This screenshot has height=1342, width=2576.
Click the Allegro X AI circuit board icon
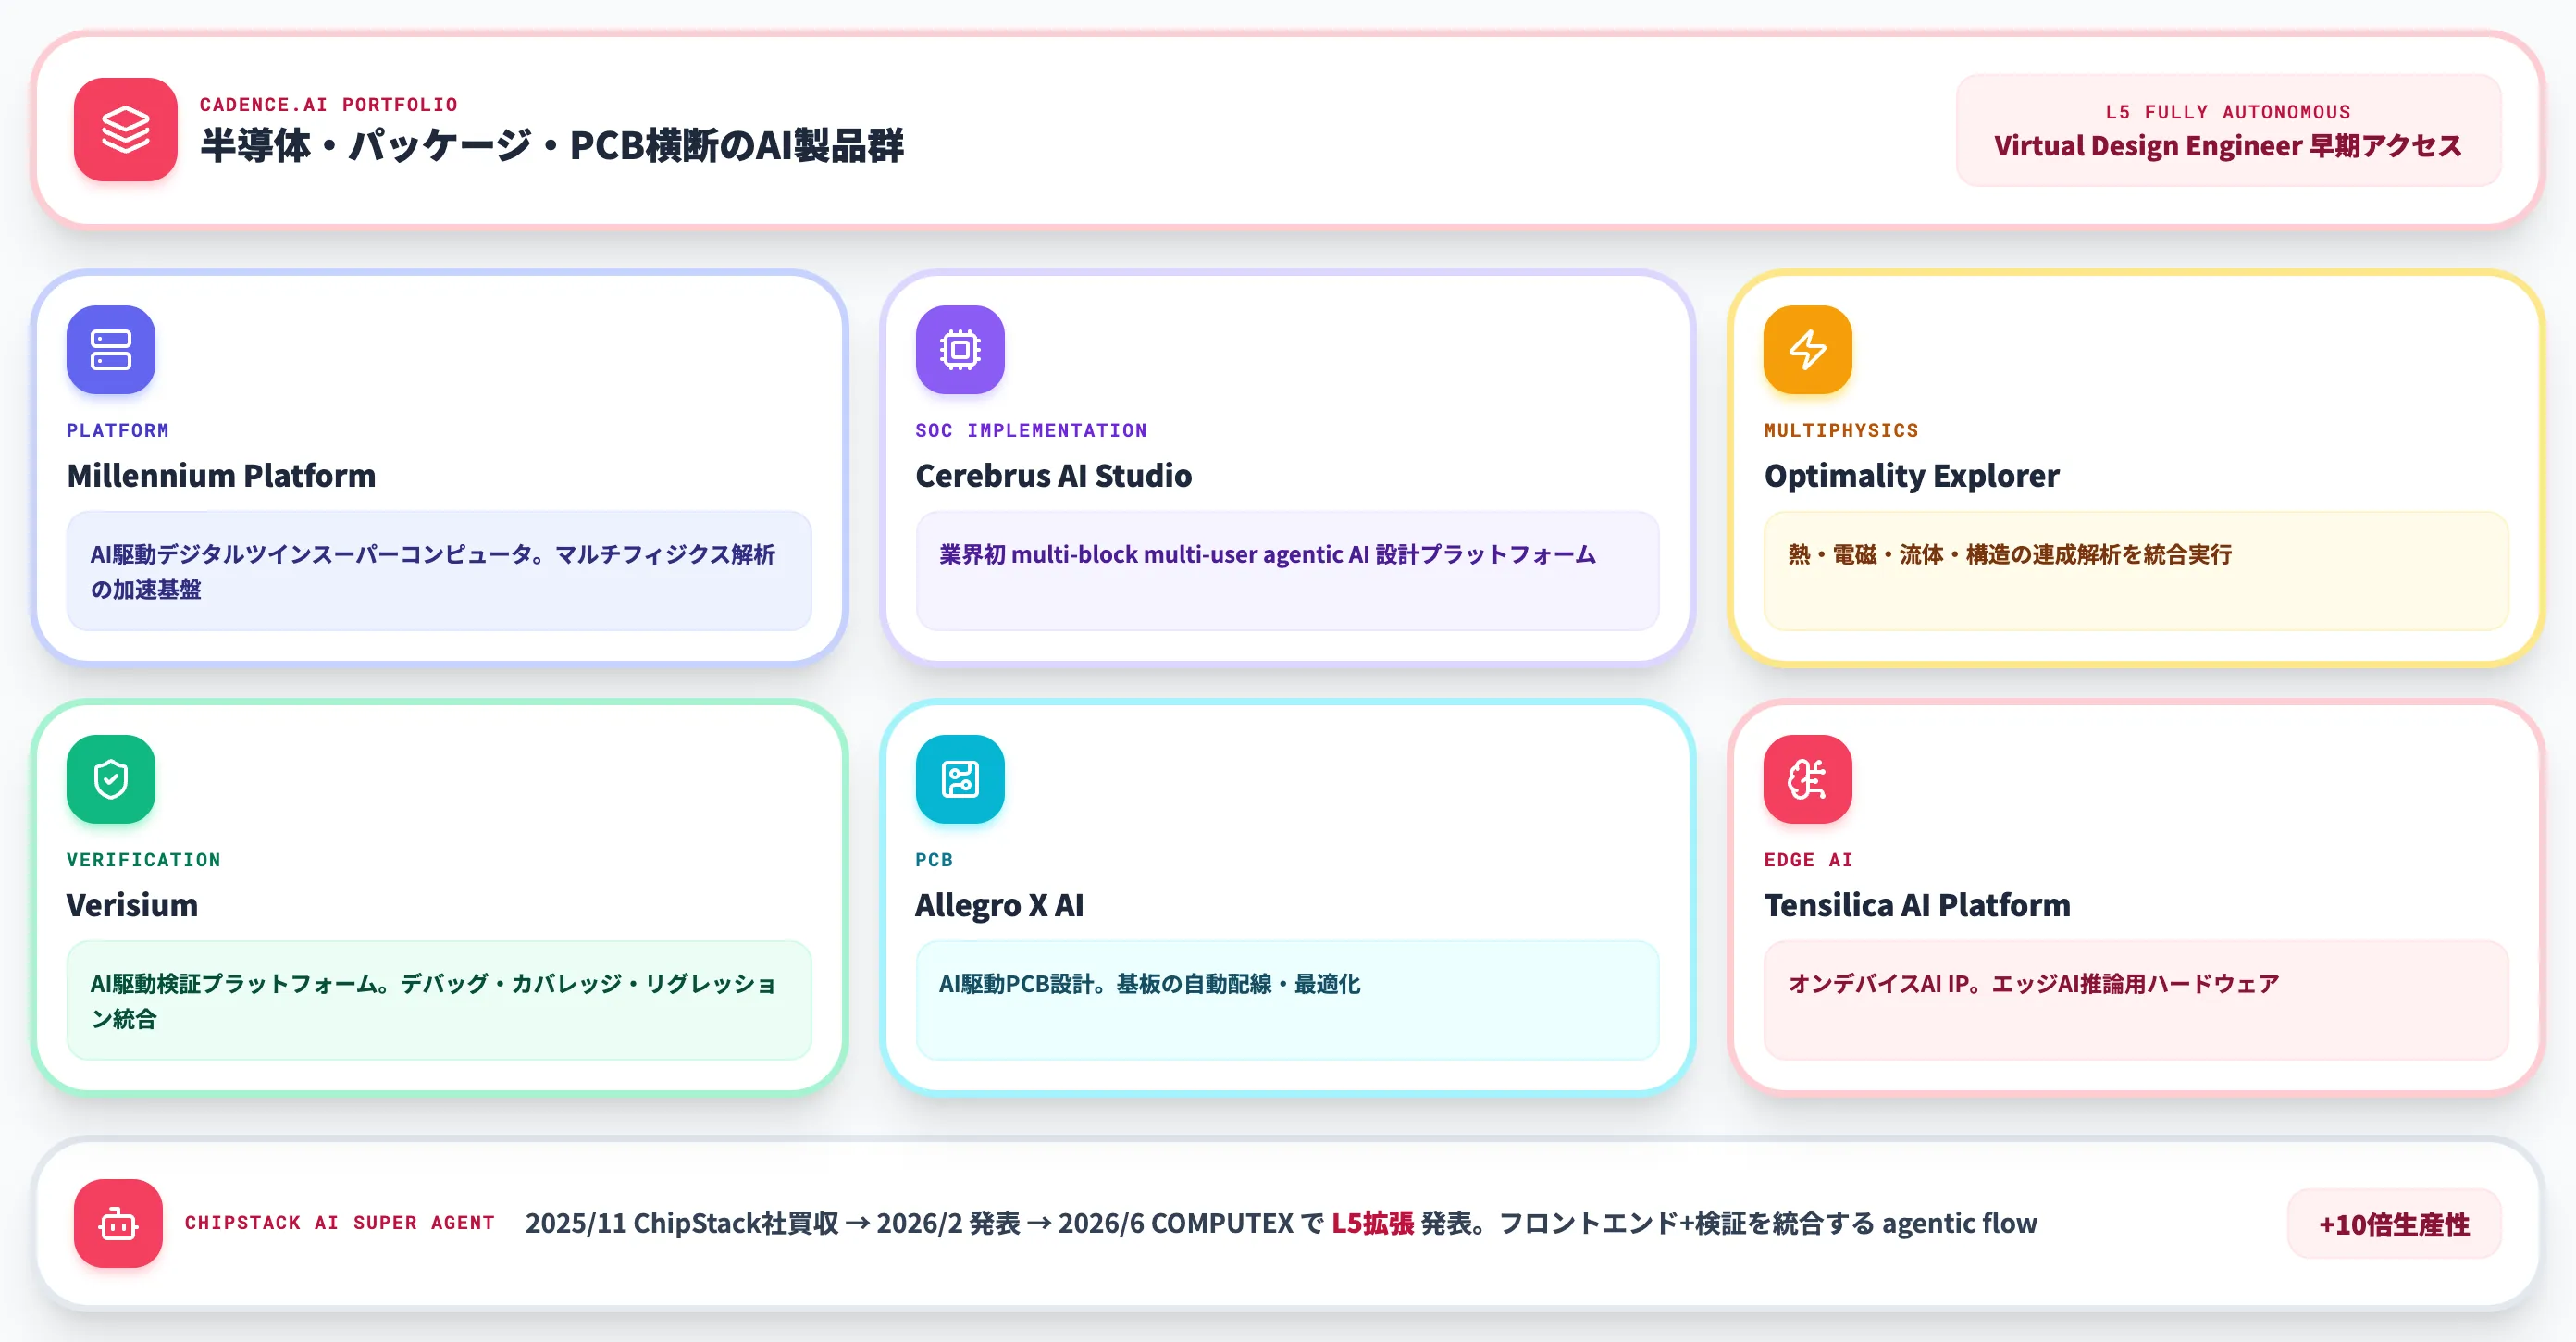(960, 779)
